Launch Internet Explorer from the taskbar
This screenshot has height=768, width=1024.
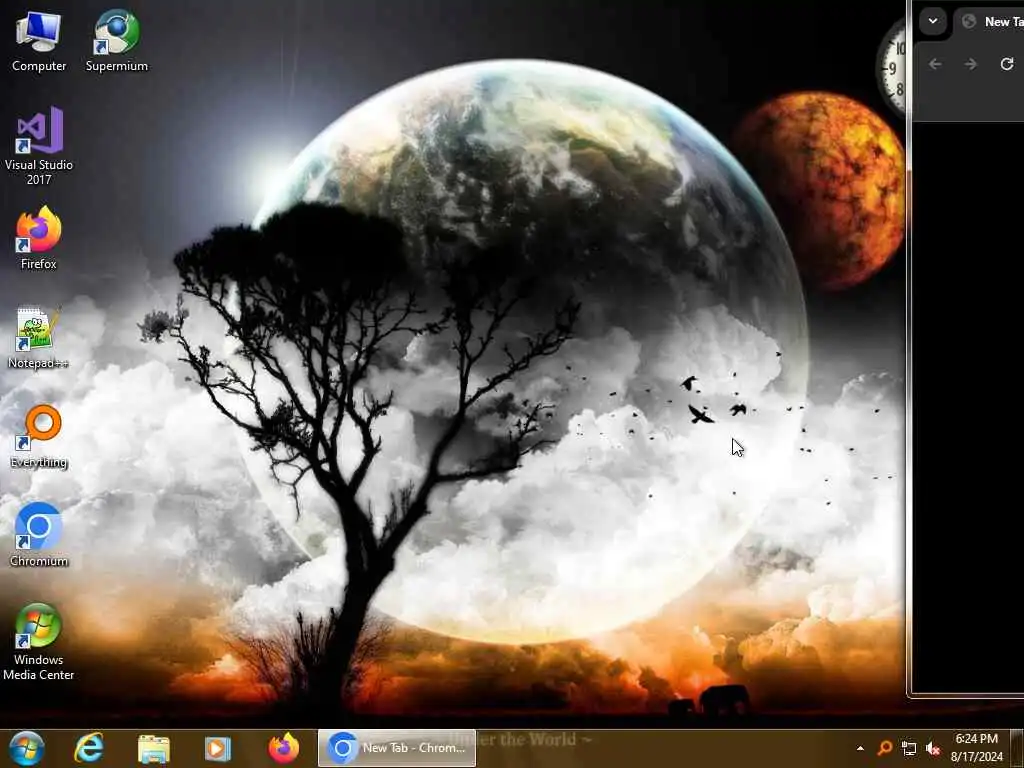click(89, 748)
